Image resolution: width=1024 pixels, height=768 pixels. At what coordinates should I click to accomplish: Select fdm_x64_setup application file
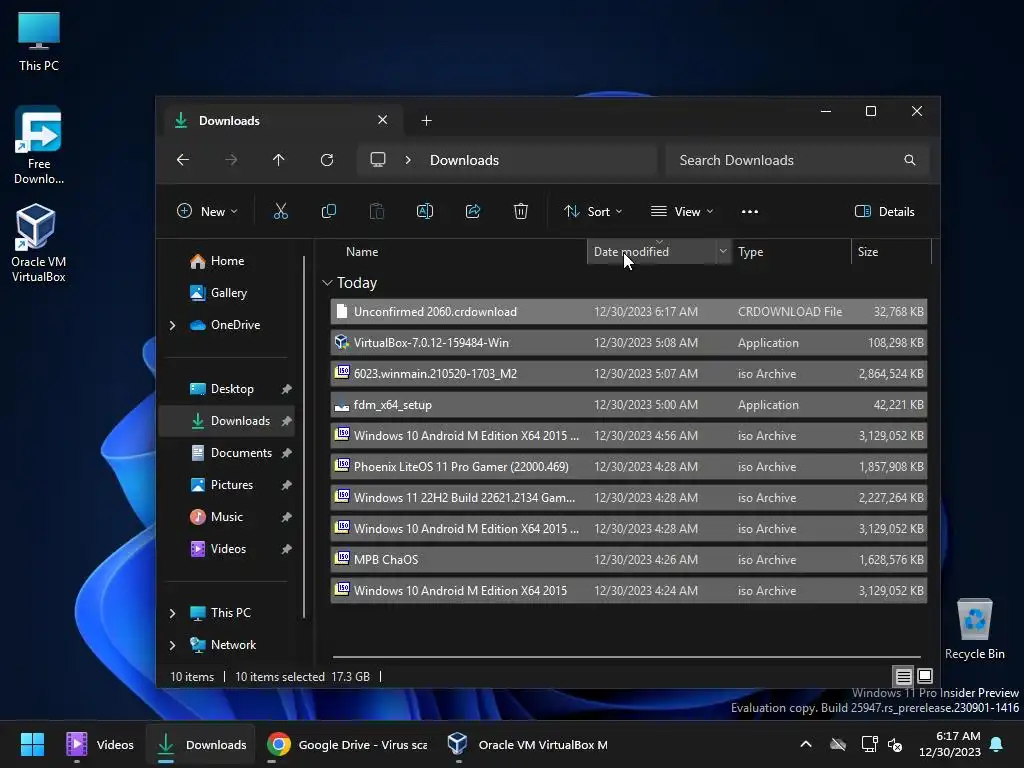(x=629, y=405)
